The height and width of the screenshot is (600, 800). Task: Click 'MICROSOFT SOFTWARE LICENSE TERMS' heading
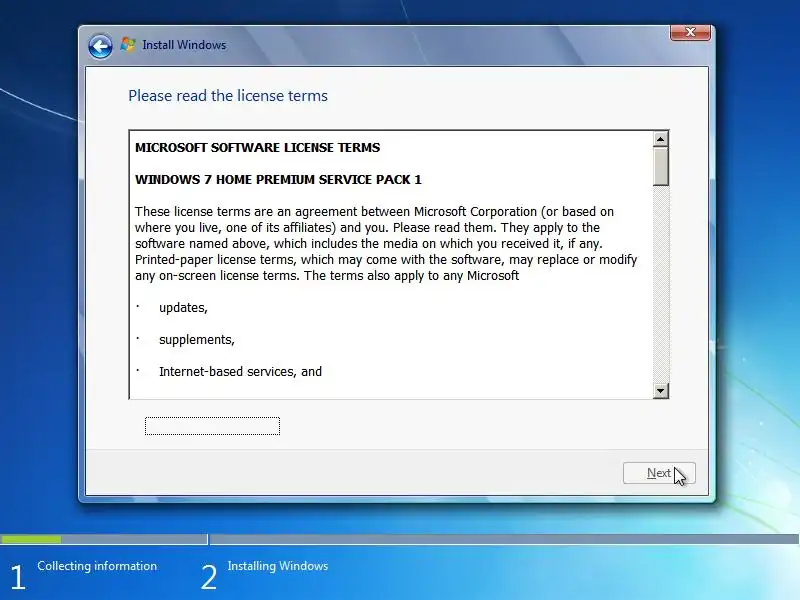257,147
